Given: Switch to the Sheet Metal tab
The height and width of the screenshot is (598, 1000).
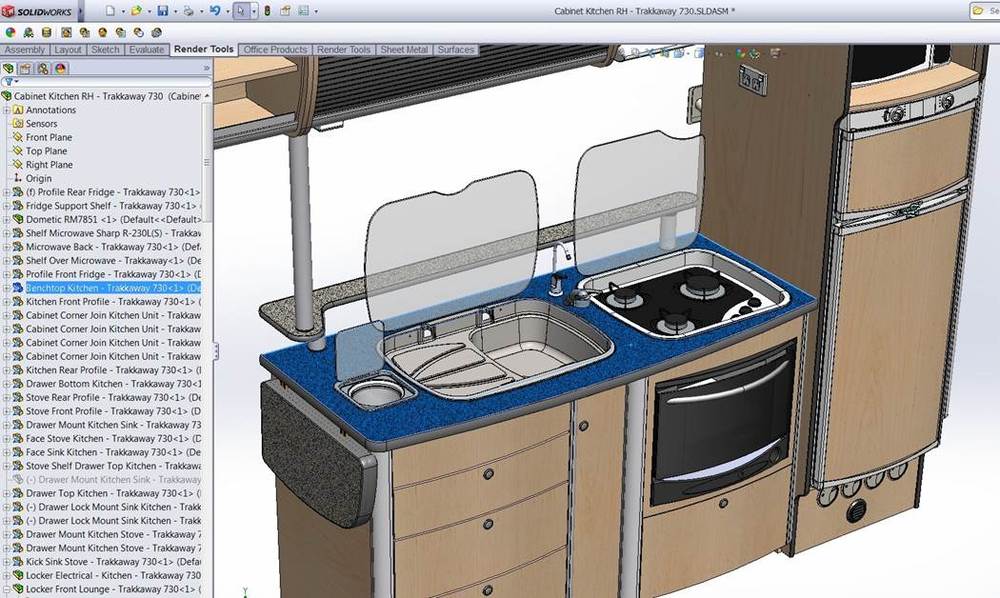Looking at the screenshot, I should tap(404, 49).
